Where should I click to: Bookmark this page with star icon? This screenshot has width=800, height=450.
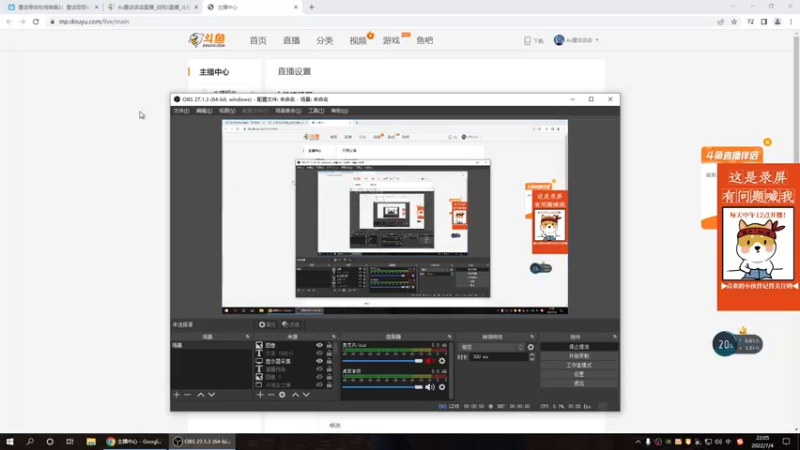pos(734,22)
